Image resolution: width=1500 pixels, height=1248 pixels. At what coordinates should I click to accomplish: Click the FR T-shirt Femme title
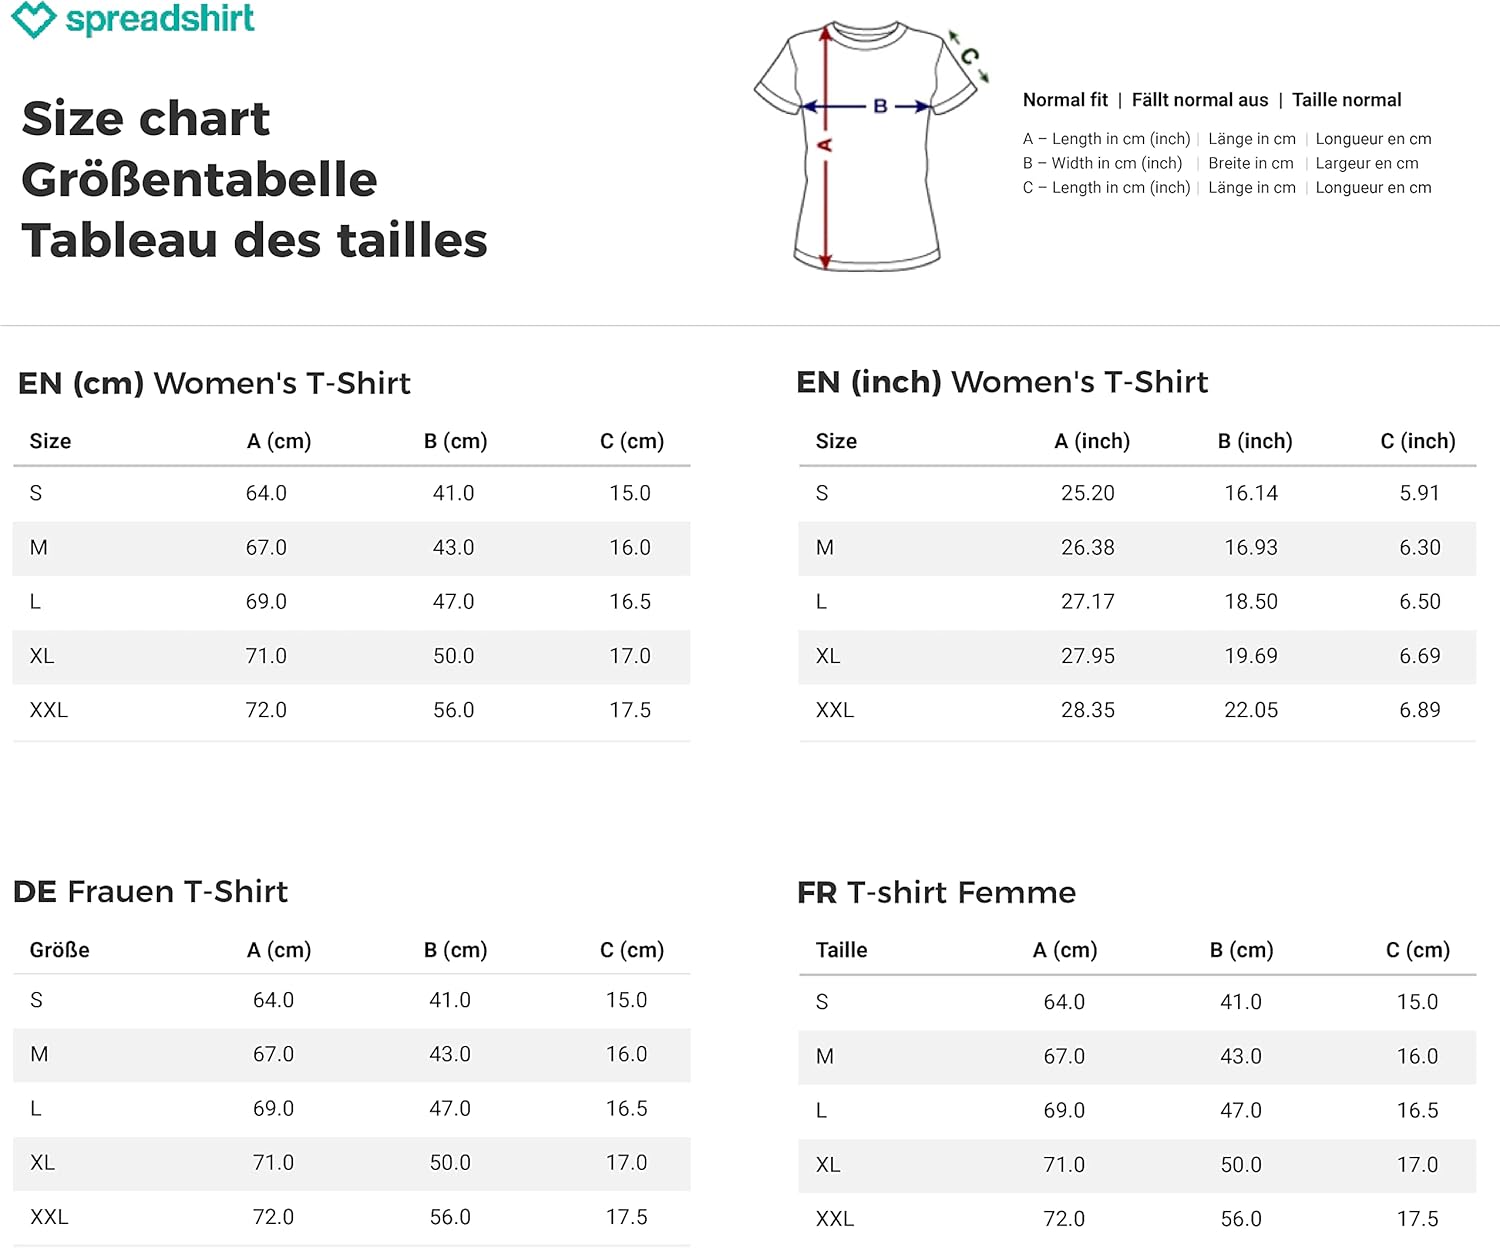point(936,892)
